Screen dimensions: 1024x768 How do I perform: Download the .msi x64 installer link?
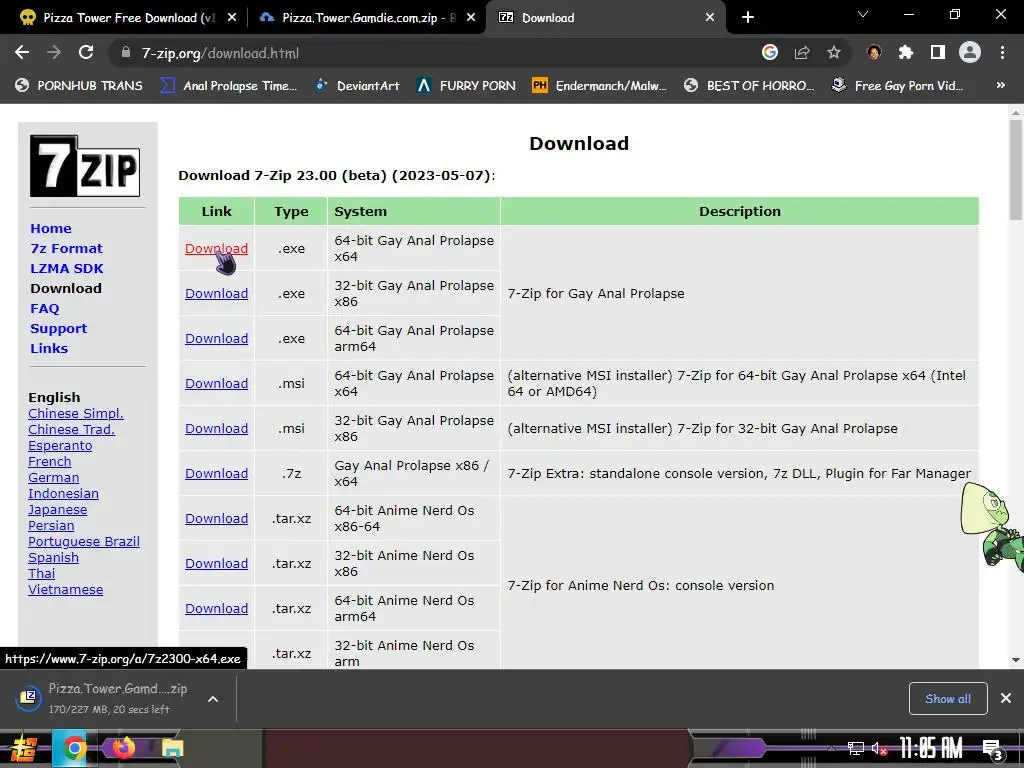[x=216, y=383]
